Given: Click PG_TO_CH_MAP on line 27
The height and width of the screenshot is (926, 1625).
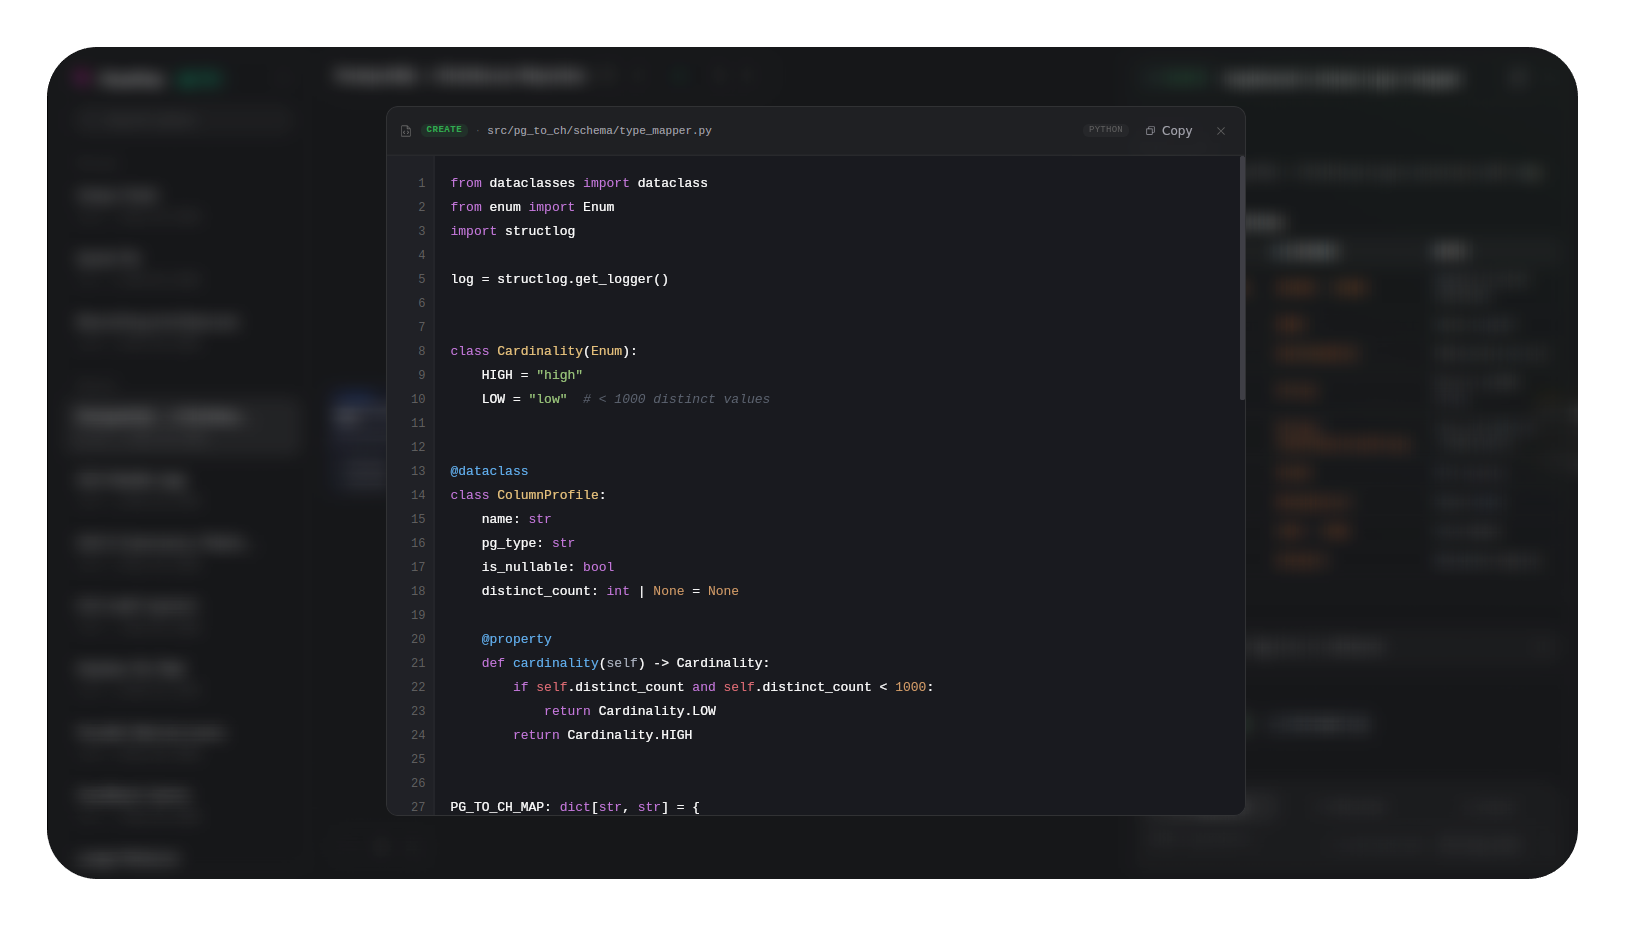Looking at the screenshot, I should point(498,806).
